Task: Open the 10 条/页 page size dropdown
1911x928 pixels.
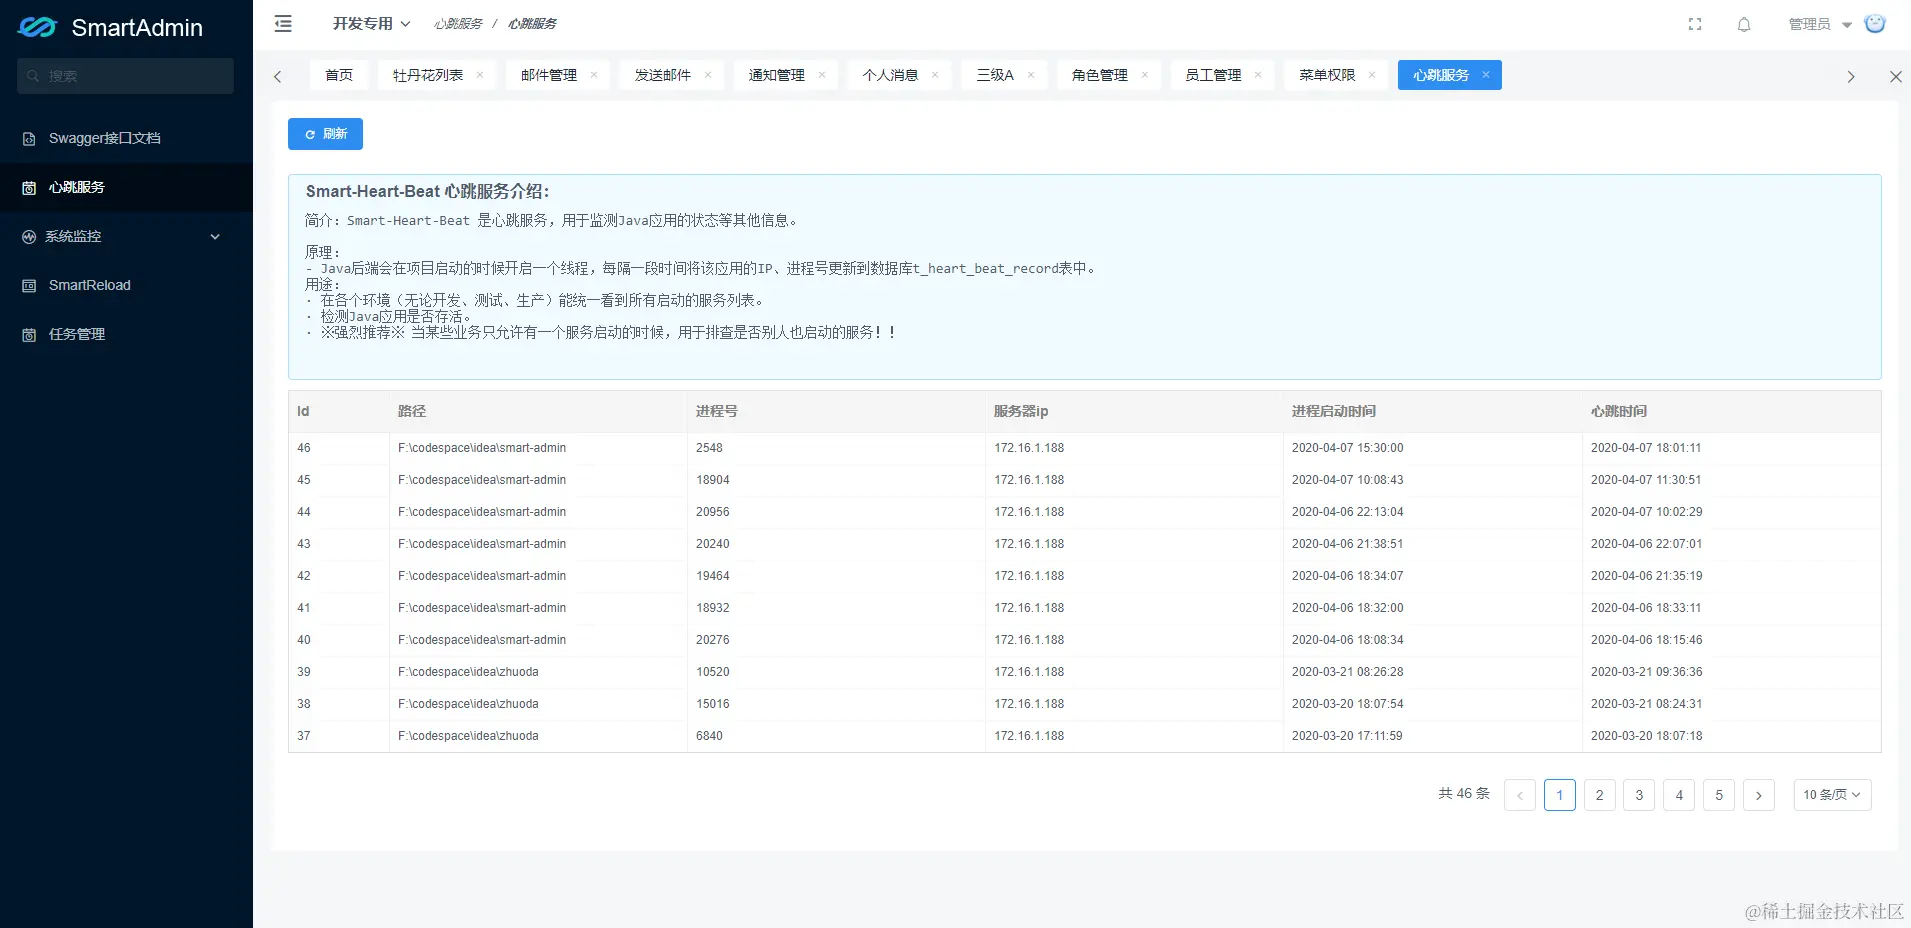Action: tap(1832, 795)
